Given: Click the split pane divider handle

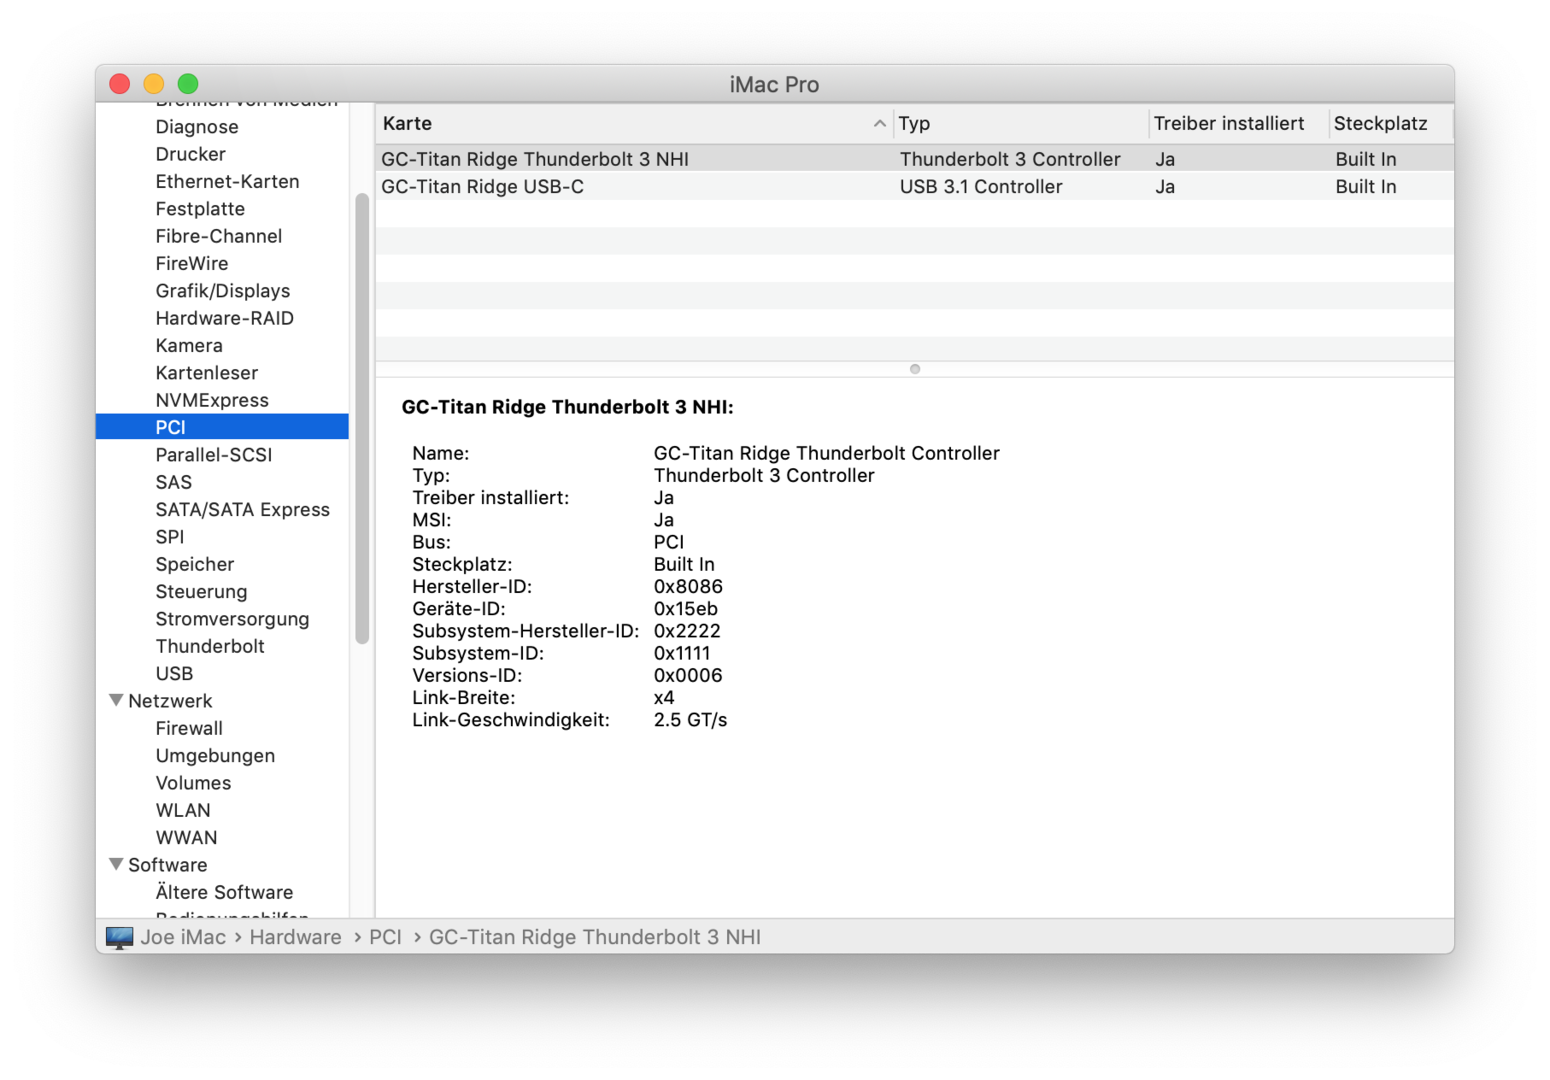Looking at the screenshot, I should pos(915,369).
